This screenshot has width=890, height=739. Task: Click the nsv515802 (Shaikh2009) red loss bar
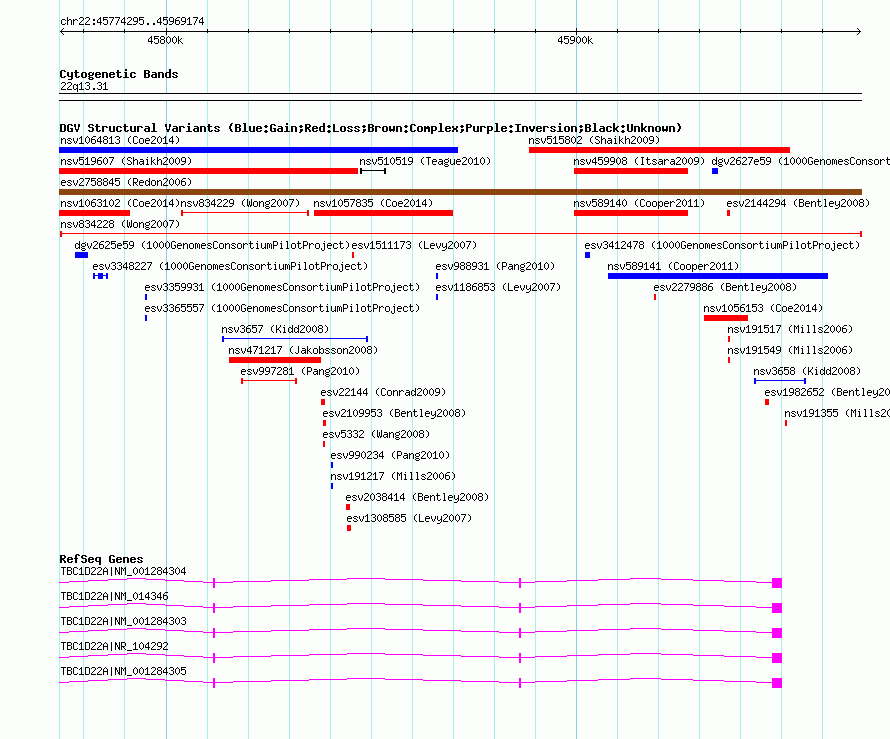pos(659,150)
